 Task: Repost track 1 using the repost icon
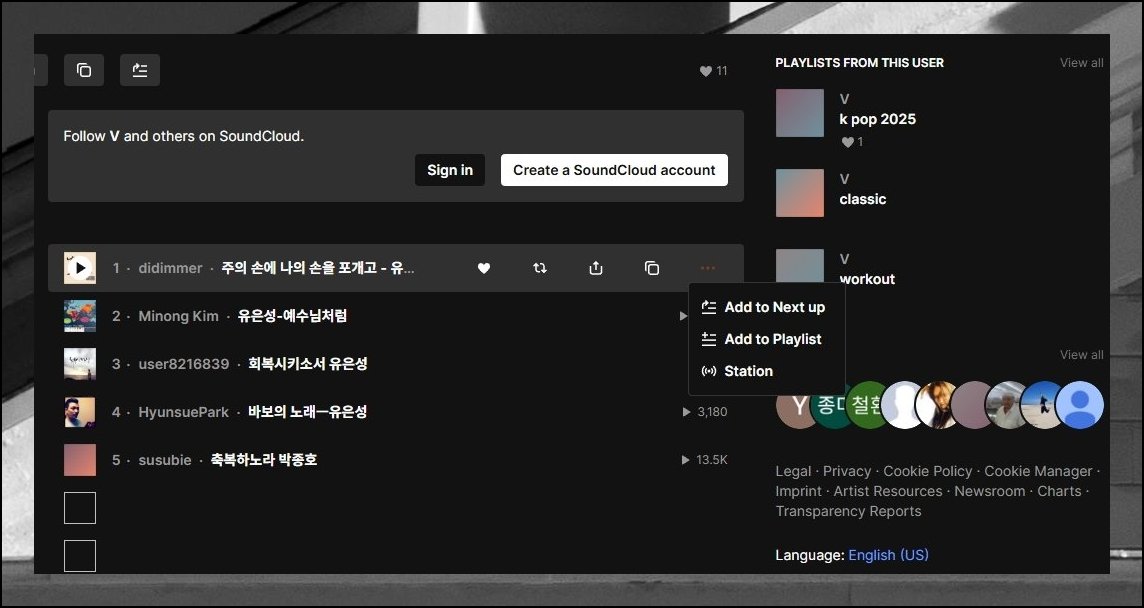(540, 268)
